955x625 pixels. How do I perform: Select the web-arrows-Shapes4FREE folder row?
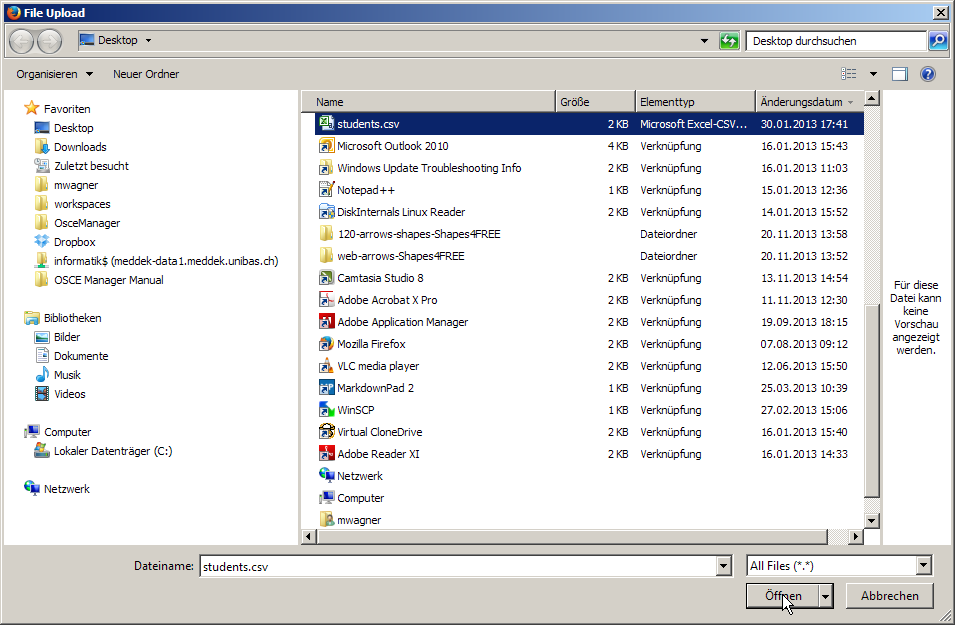(x=589, y=256)
